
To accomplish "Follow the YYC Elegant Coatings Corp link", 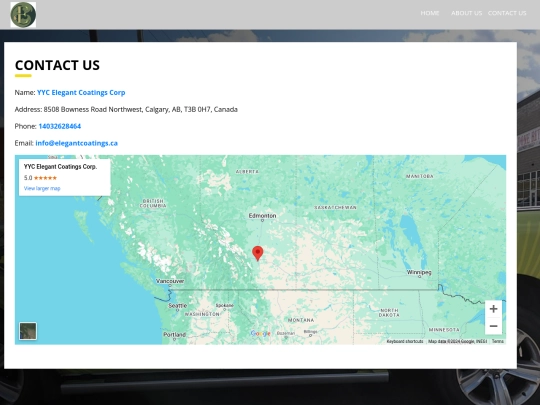I will click(x=81, y=92).
